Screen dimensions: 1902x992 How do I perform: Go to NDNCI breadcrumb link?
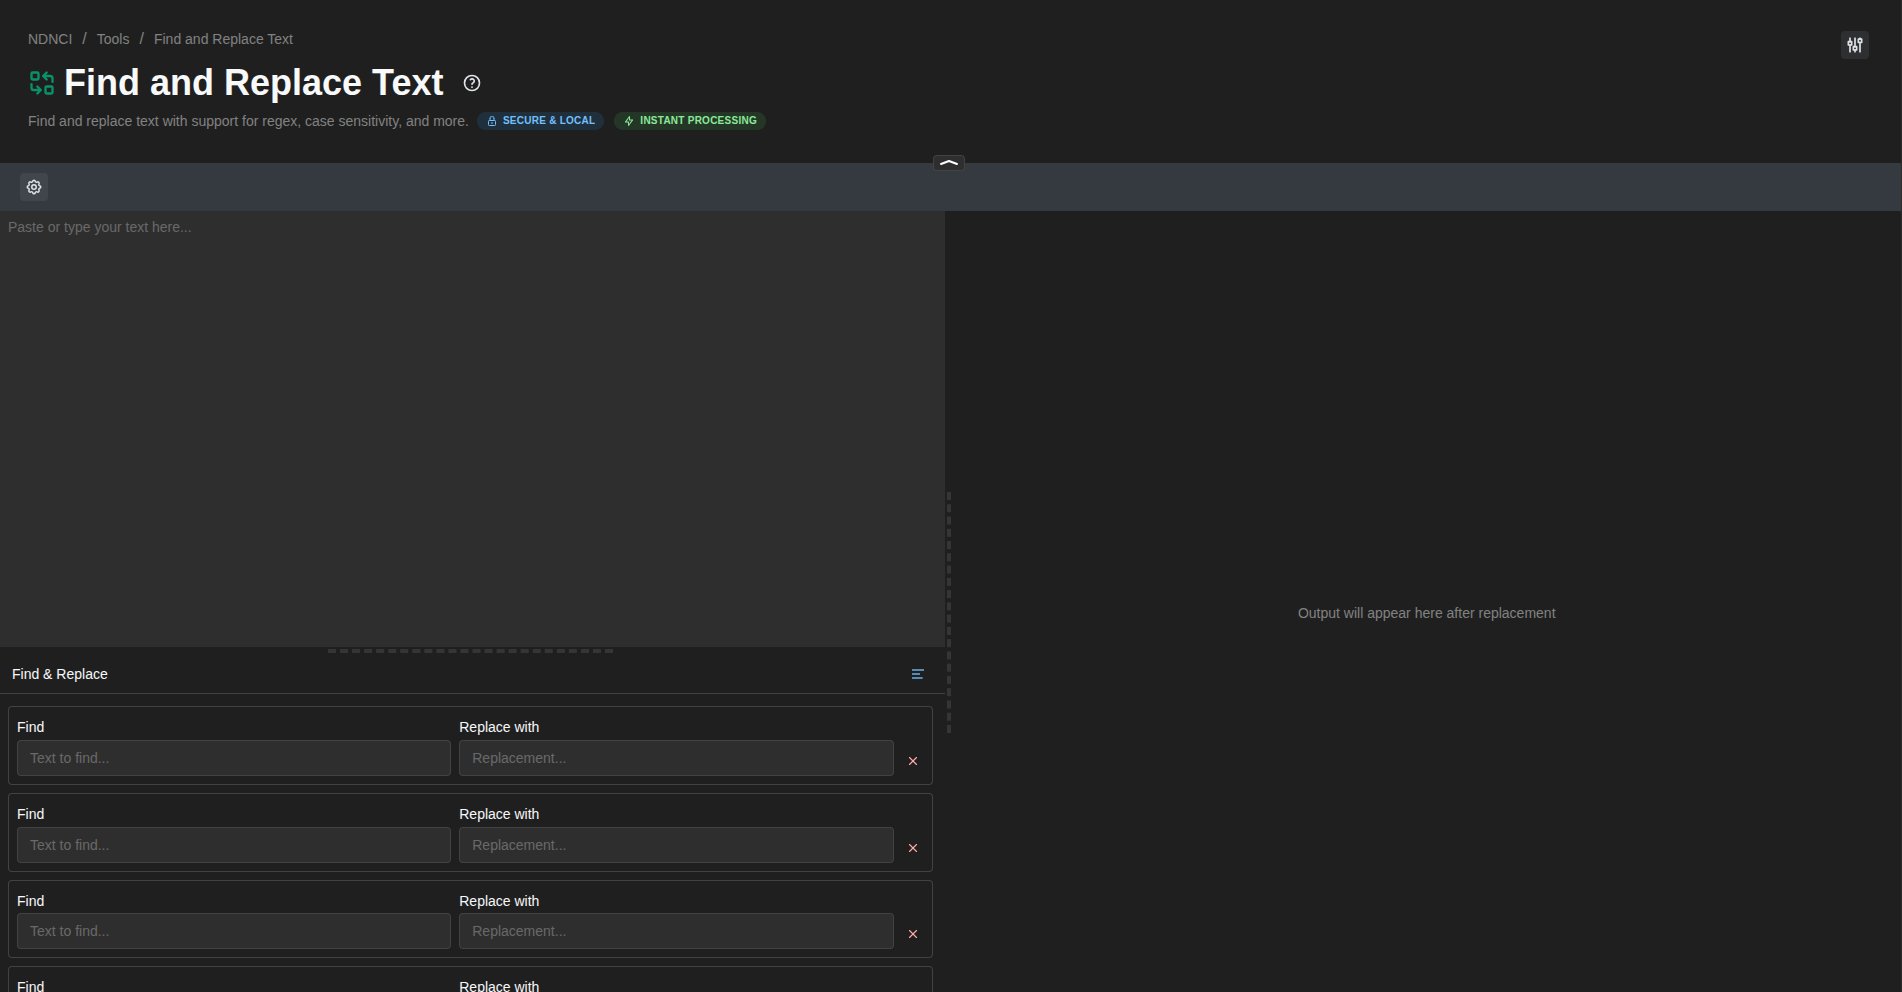click(x=50, y=39)
